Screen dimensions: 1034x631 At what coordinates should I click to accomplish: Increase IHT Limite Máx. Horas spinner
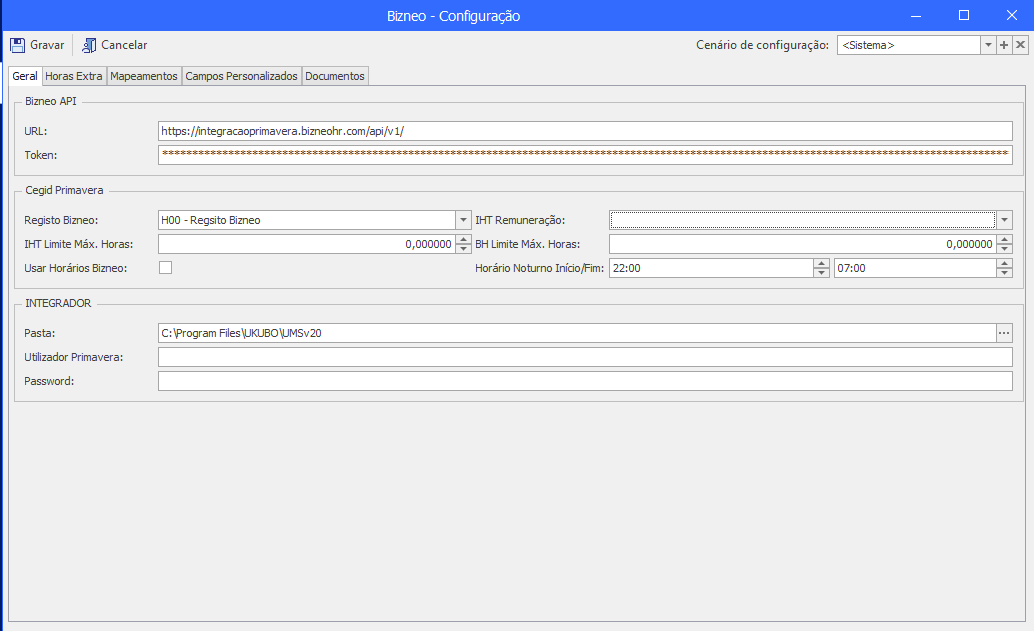point(464,239)
